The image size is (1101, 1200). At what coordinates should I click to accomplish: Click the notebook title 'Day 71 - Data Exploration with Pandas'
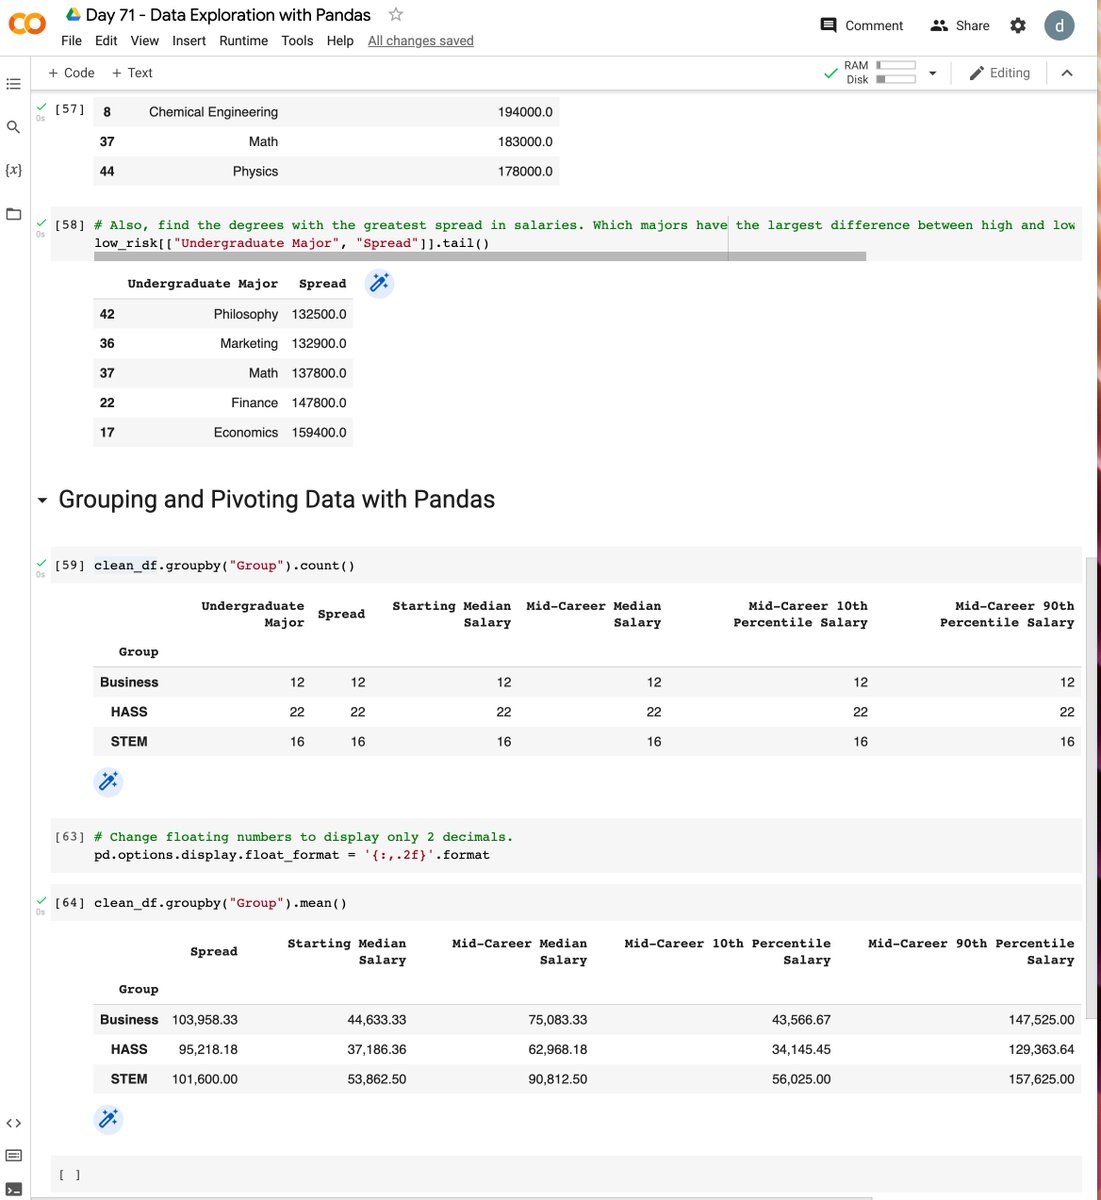click(x=228, y=15)
